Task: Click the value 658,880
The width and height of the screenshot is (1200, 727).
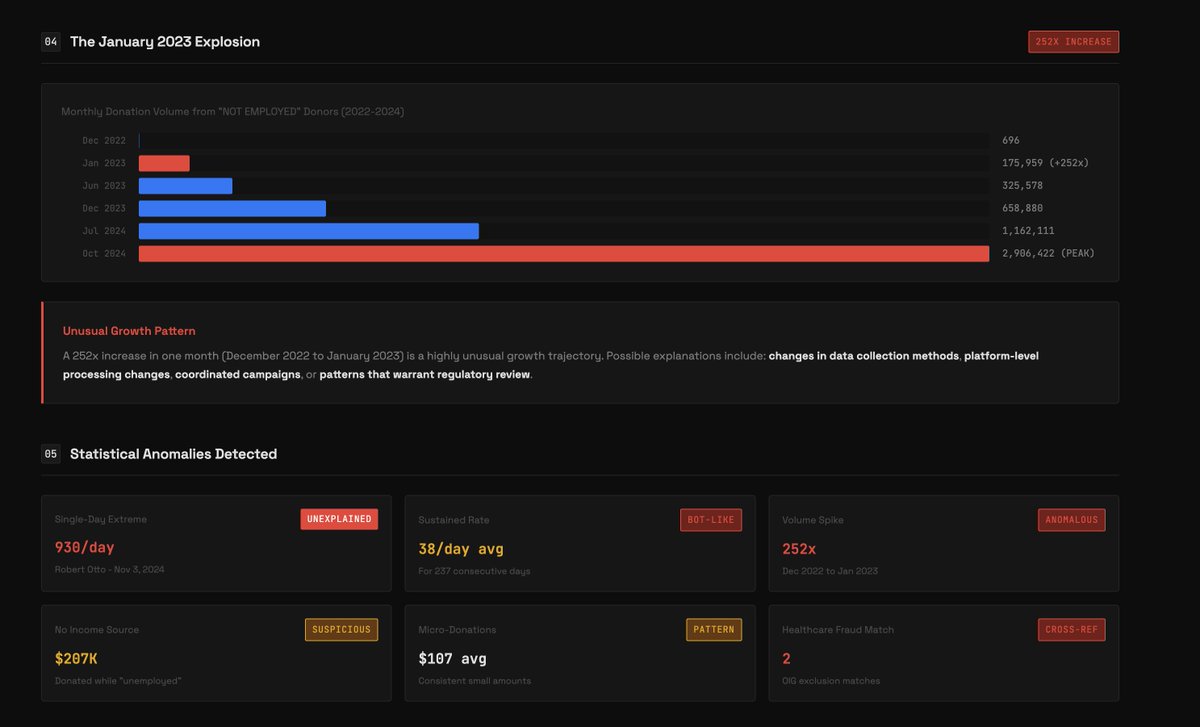Action: [1023, 208]
